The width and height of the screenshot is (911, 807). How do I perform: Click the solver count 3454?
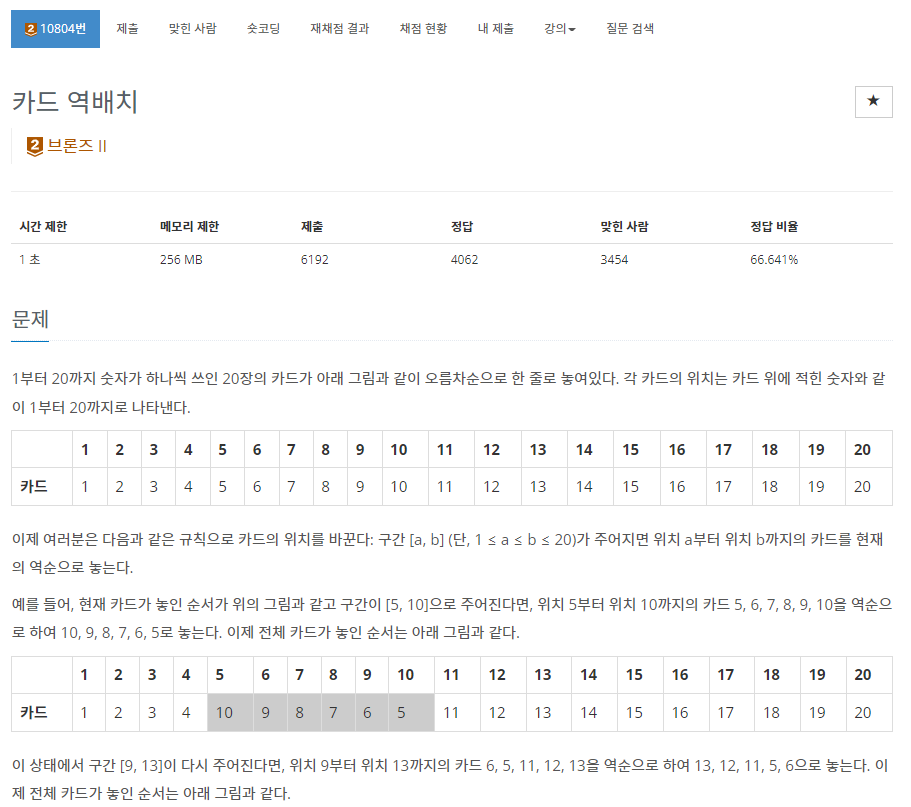pyautogui.click(x=614, y=260)
